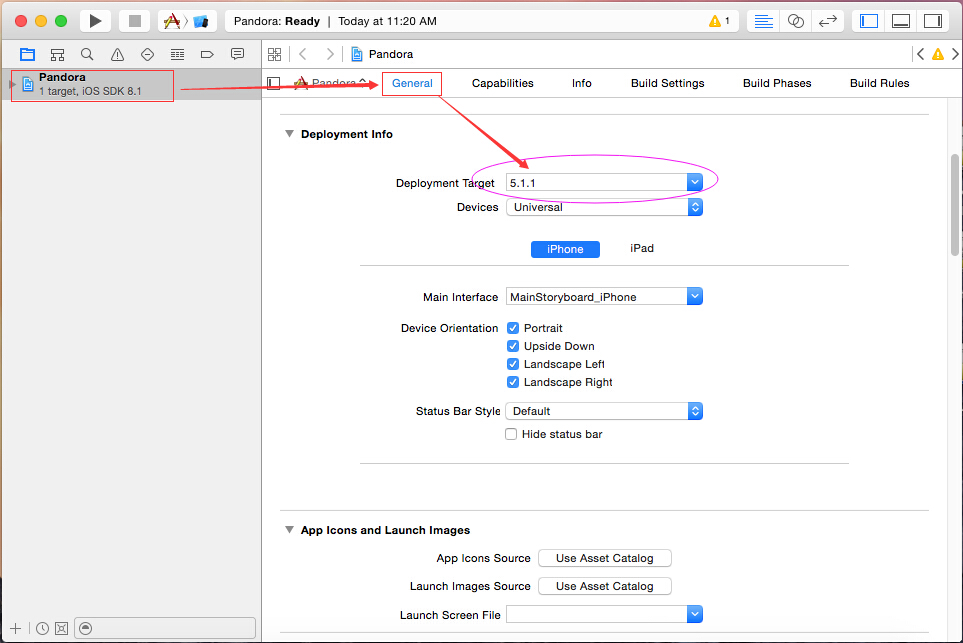The width and height of the screenshot is (963, 643).
Task: Select the run destination device icon
Action: tap(201, 21)
